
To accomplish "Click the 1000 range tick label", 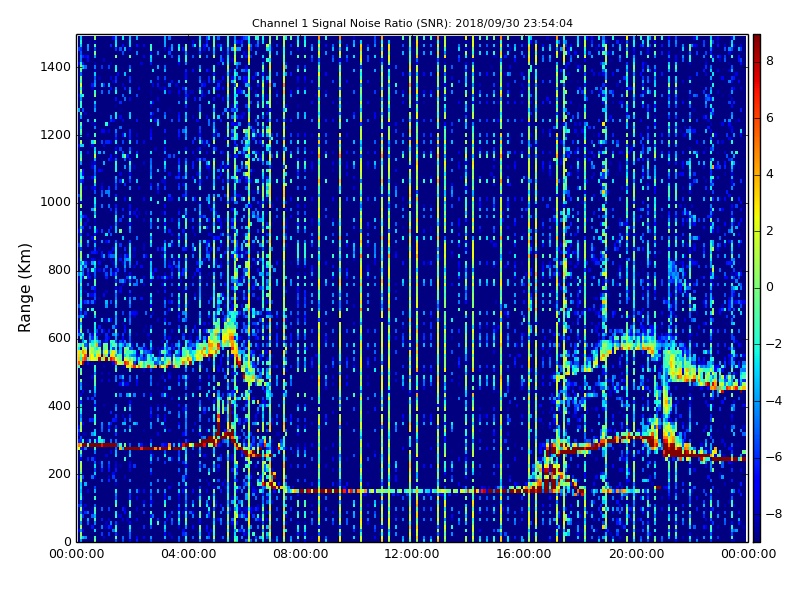I will click(x=56, y=203).
